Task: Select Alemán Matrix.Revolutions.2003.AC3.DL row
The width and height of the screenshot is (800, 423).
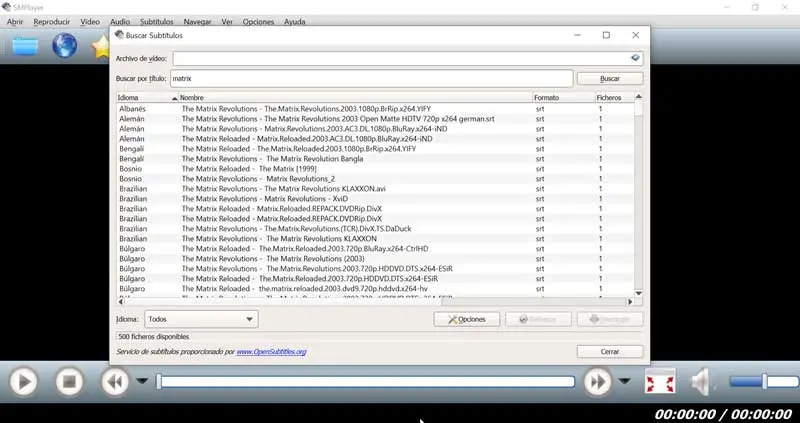Action: [x=375, y=129]
